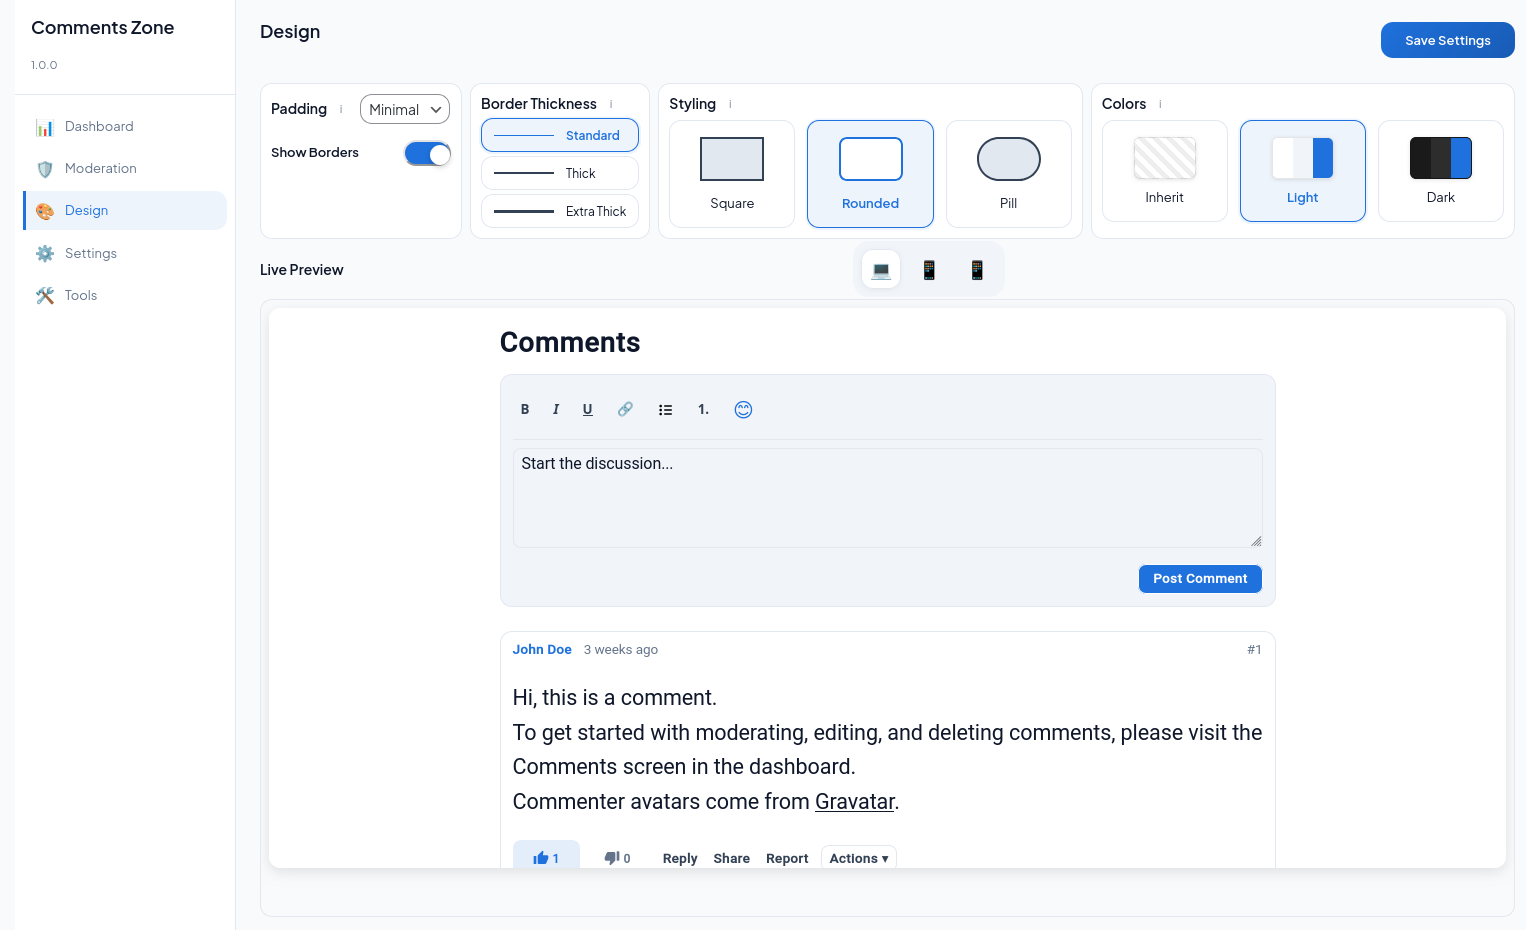
Task: Choose the Rounded styling option
Action: (x=870, y=174)
